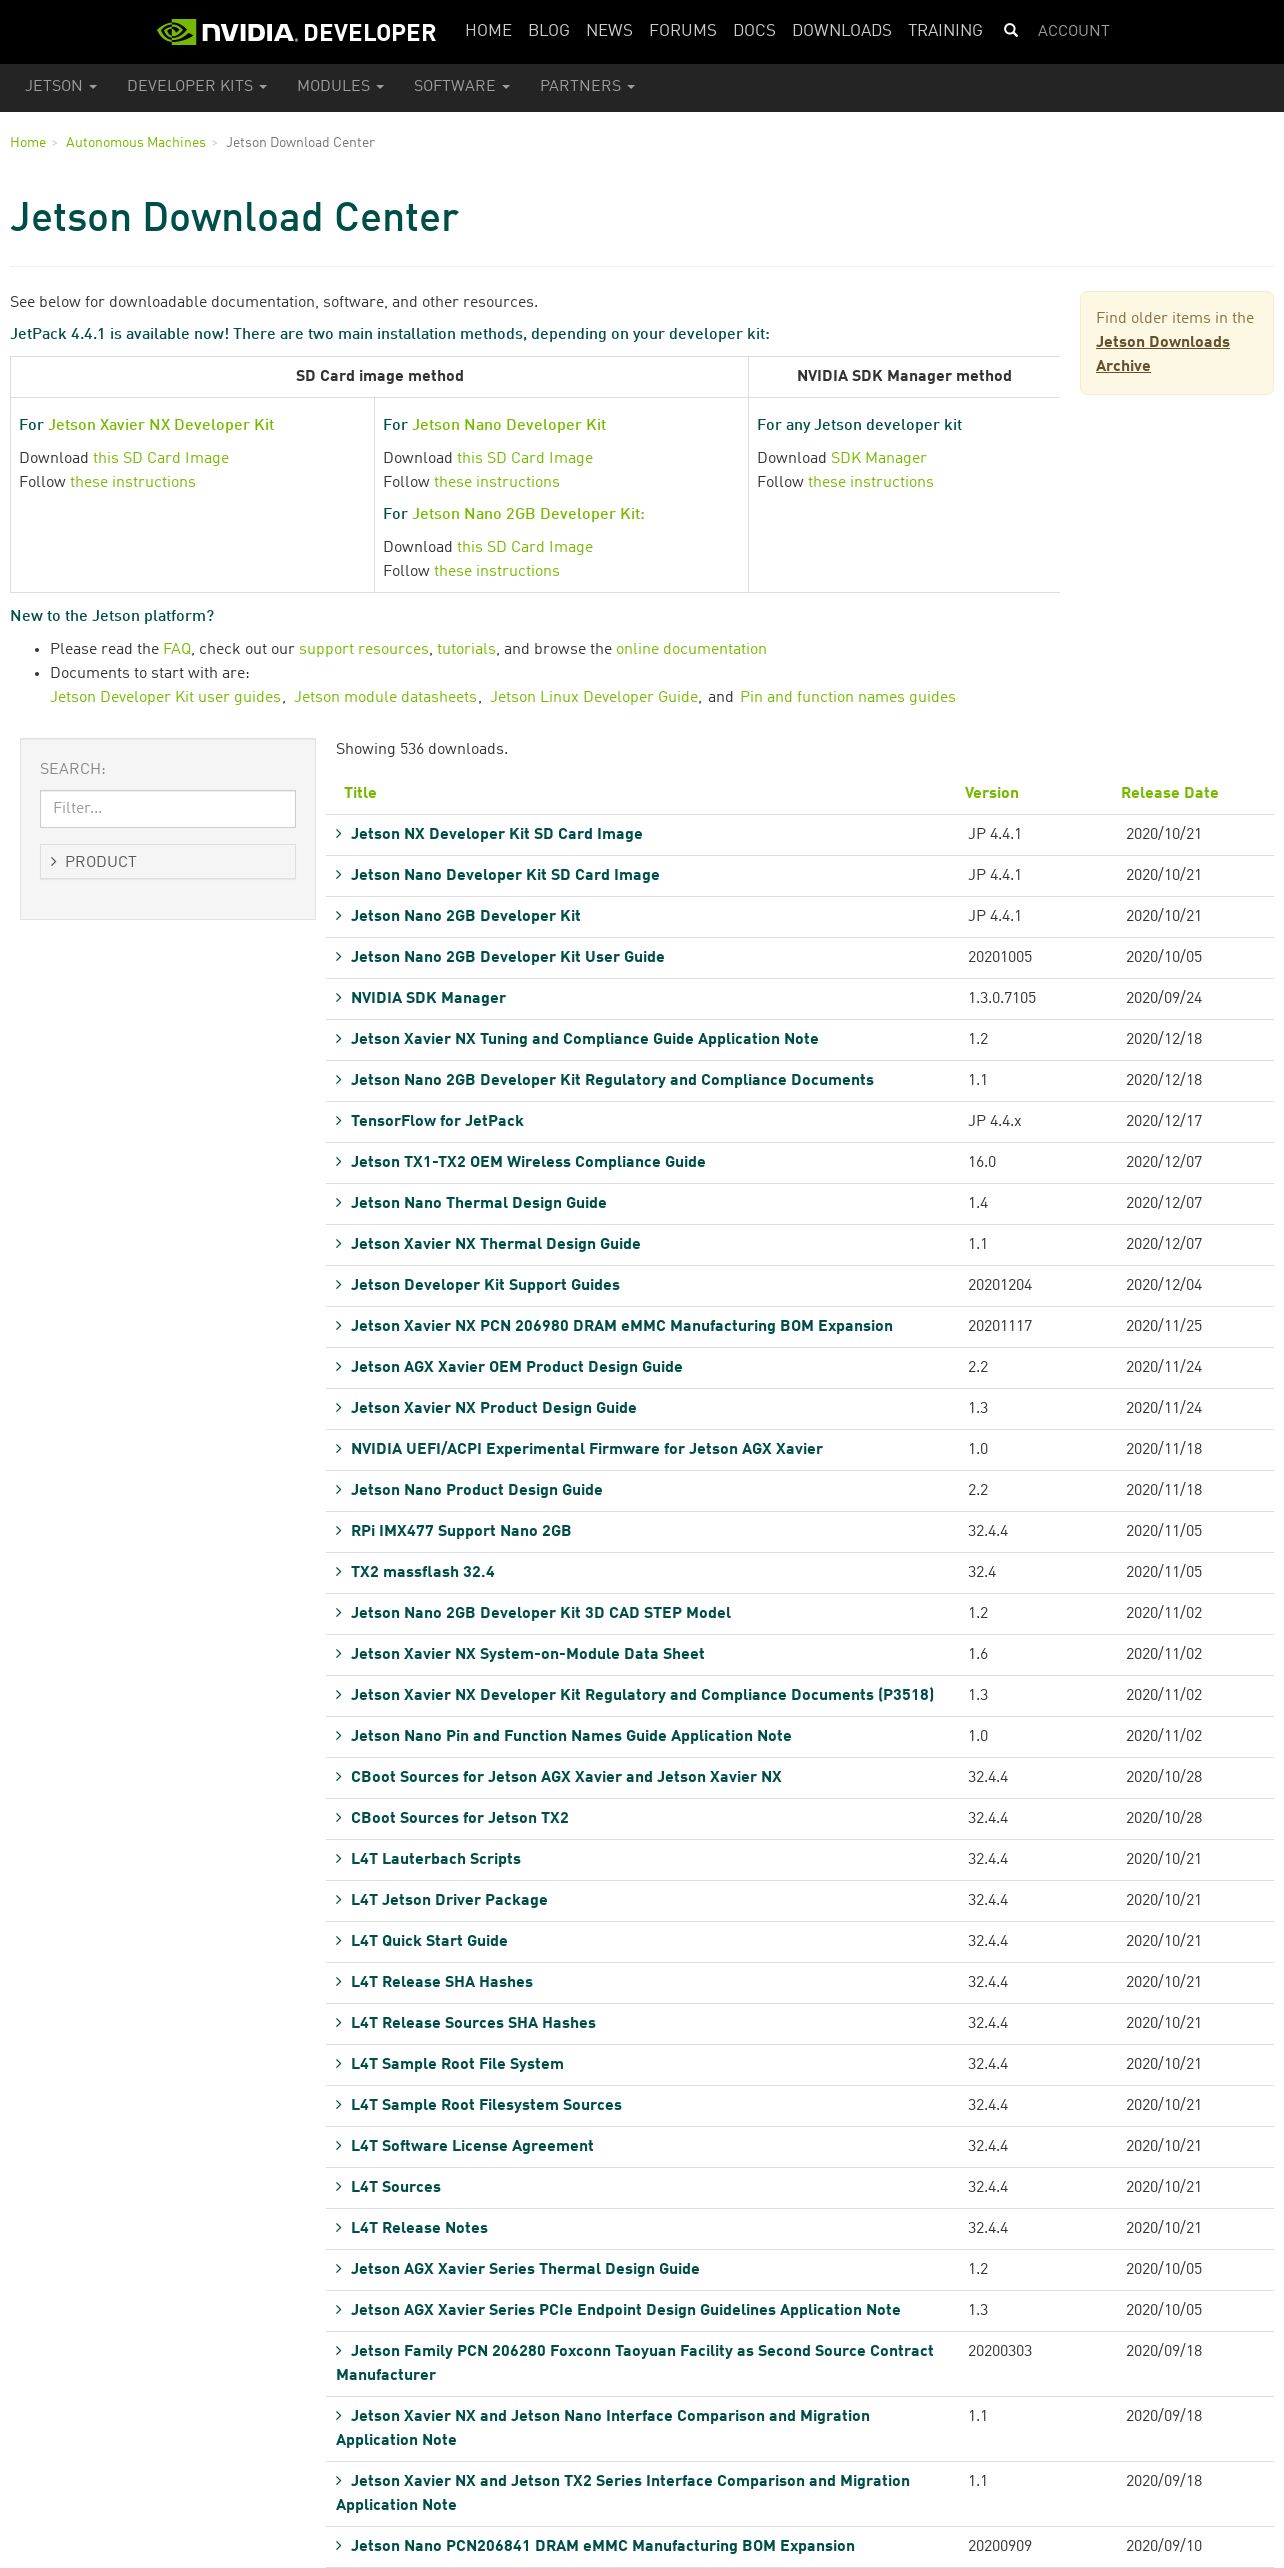The image size is (1284, 2568).
Task: Click the 2020/12/17 release date
Action: click(x=1164, y=1121)
